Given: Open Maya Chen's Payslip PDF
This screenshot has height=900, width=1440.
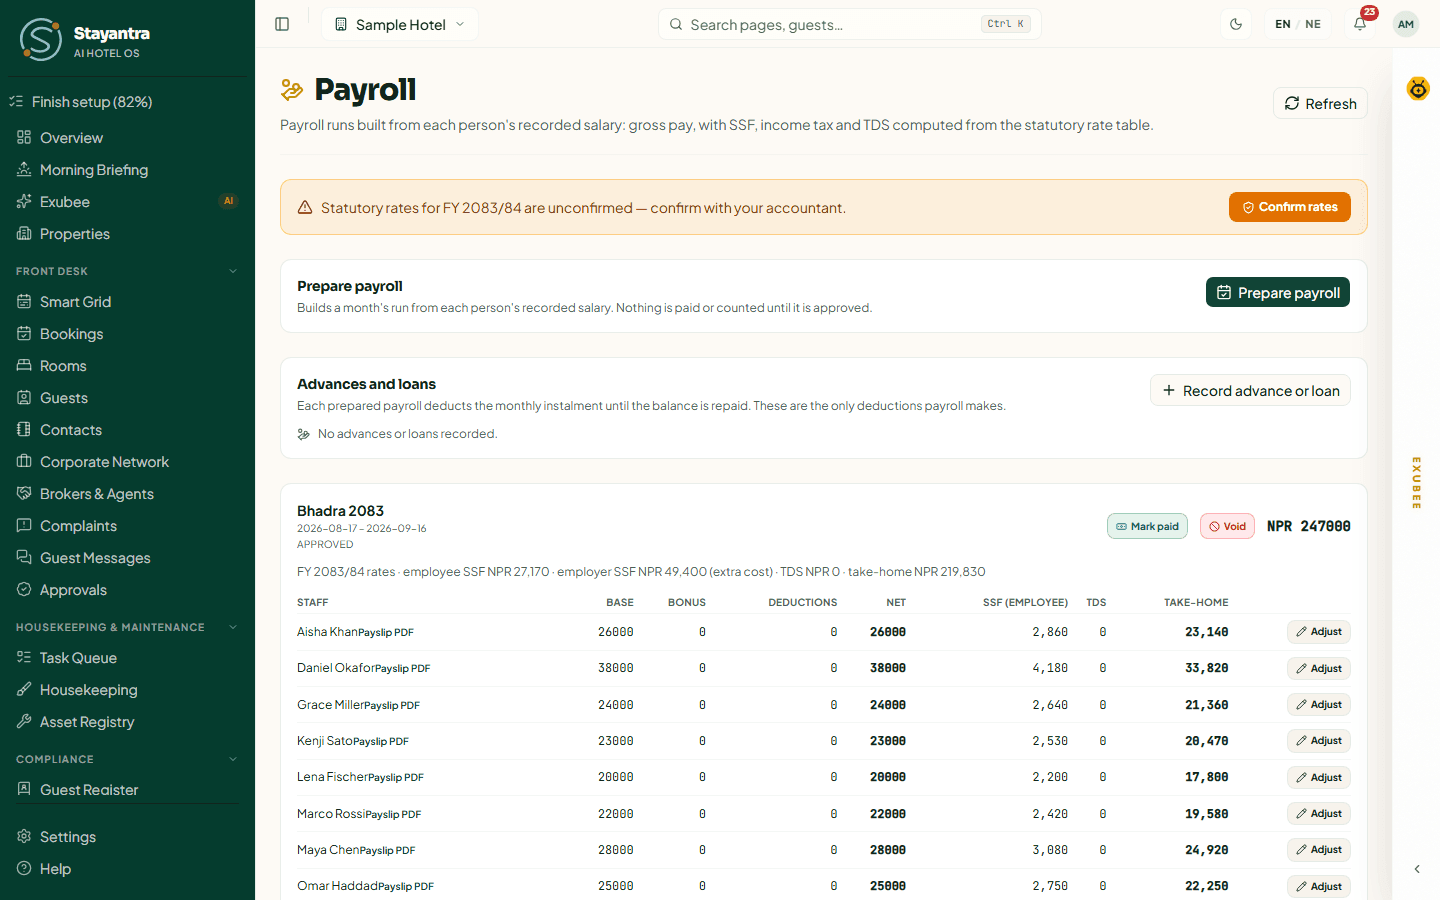Looking at the screenshot, I should [387, 851].
